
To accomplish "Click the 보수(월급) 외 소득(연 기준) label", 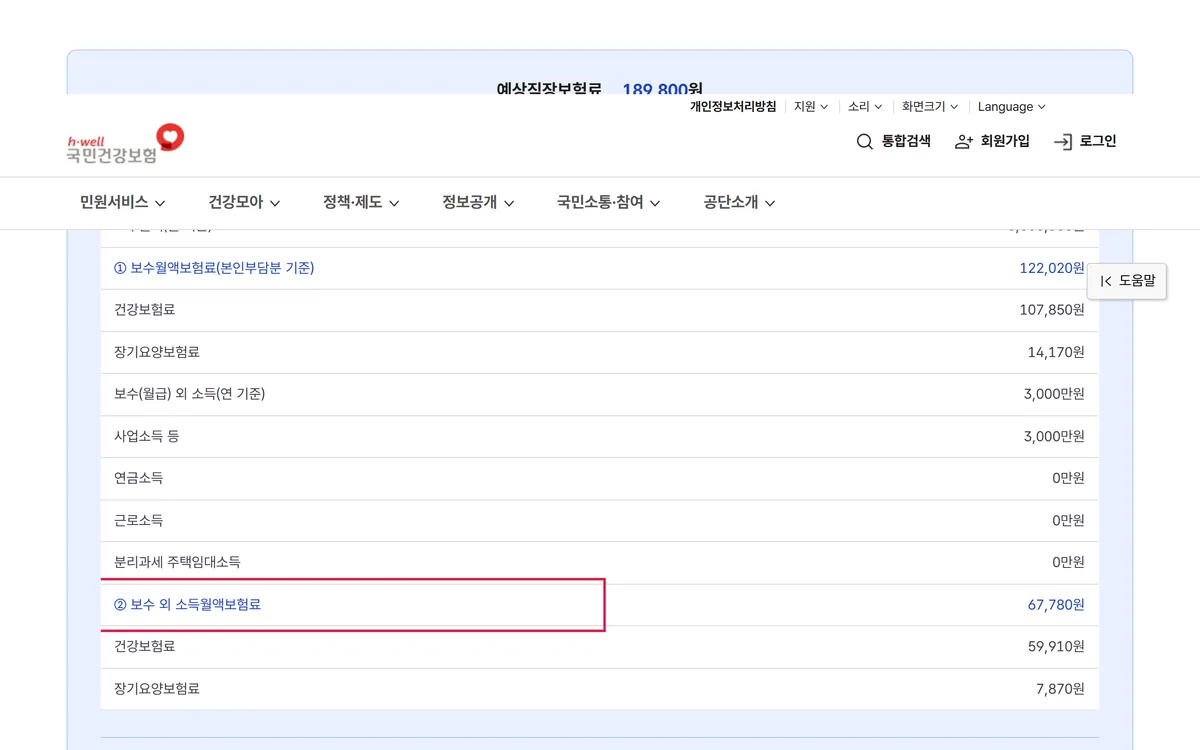I will tap(190, 394).
